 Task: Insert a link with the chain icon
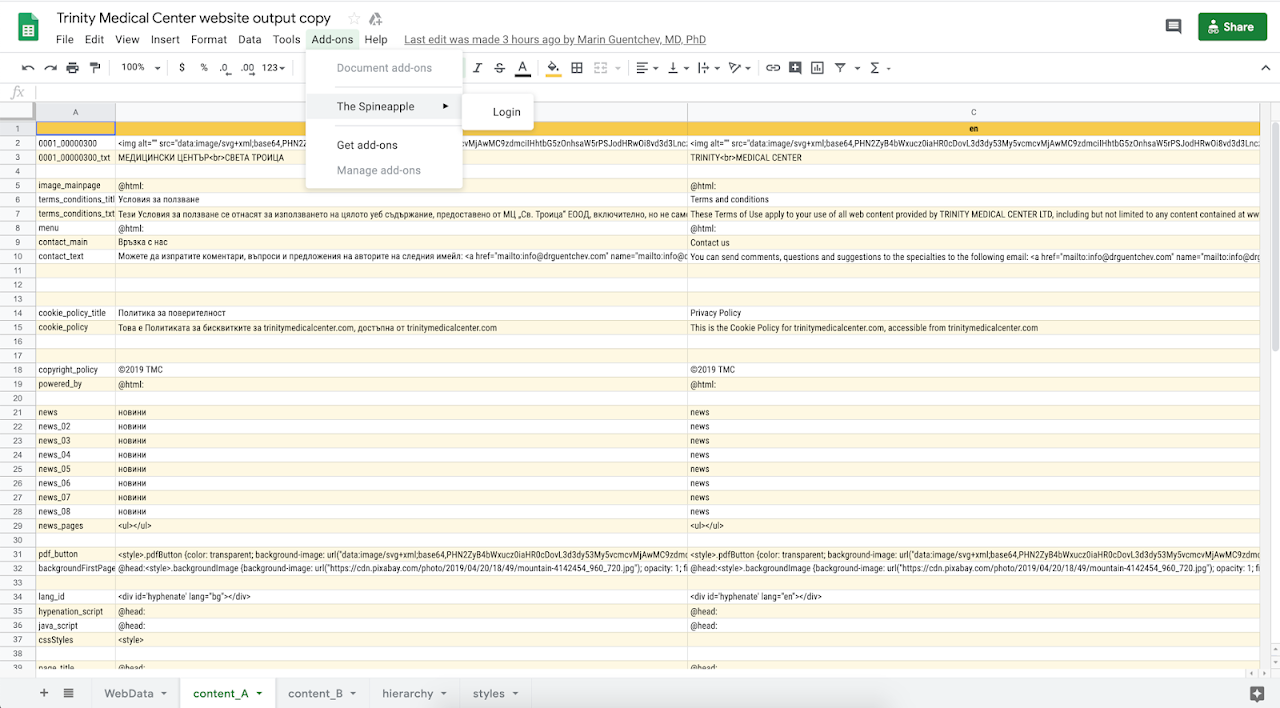[773, 68]
